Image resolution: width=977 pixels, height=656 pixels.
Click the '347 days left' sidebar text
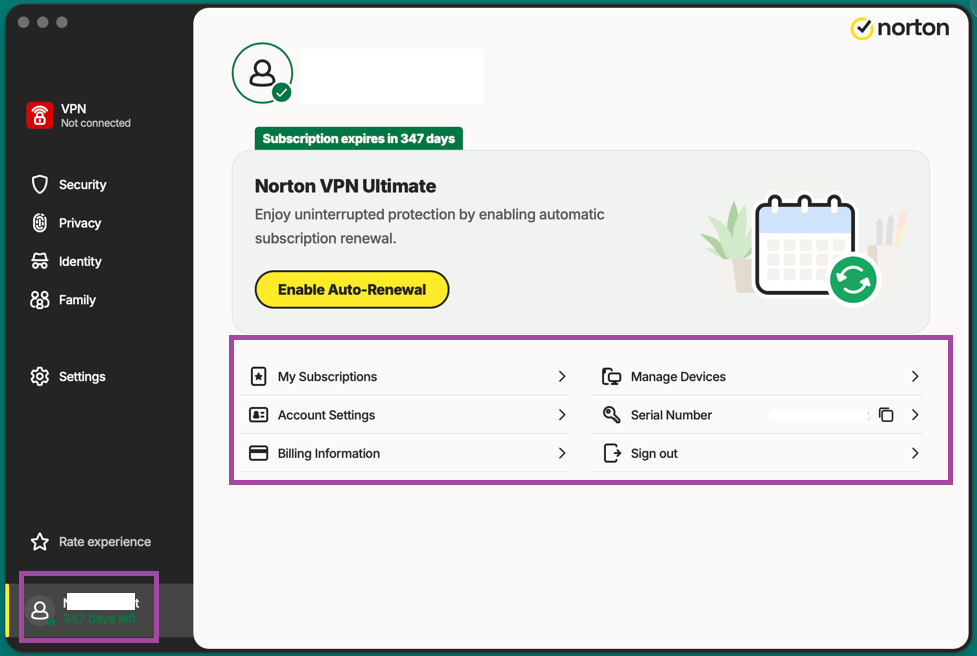[100, 619]
